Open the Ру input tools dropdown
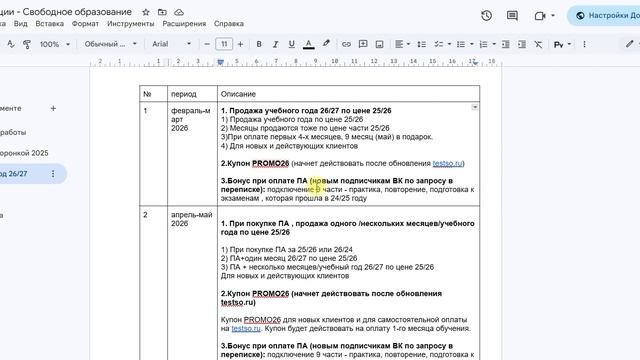 [562, 44]
